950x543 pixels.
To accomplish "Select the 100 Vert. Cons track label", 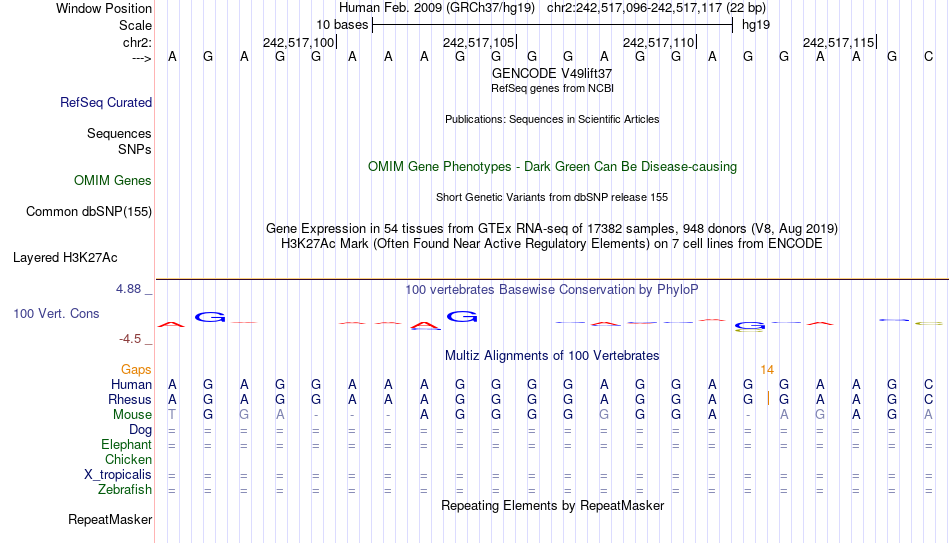I will tap(56, 313).
